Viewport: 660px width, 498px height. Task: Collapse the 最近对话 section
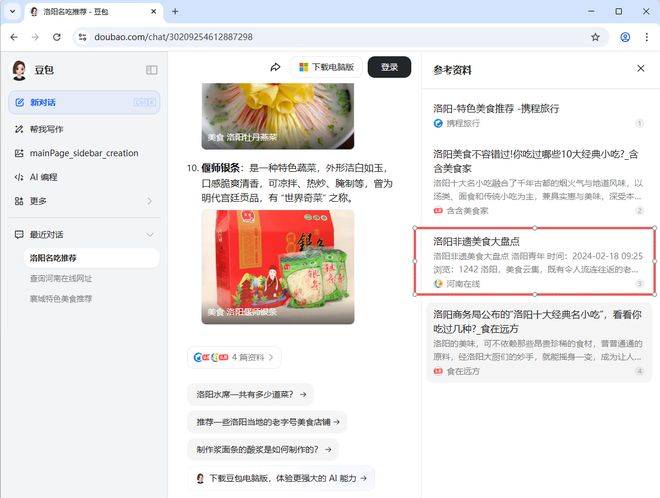(x=150, y=234)
